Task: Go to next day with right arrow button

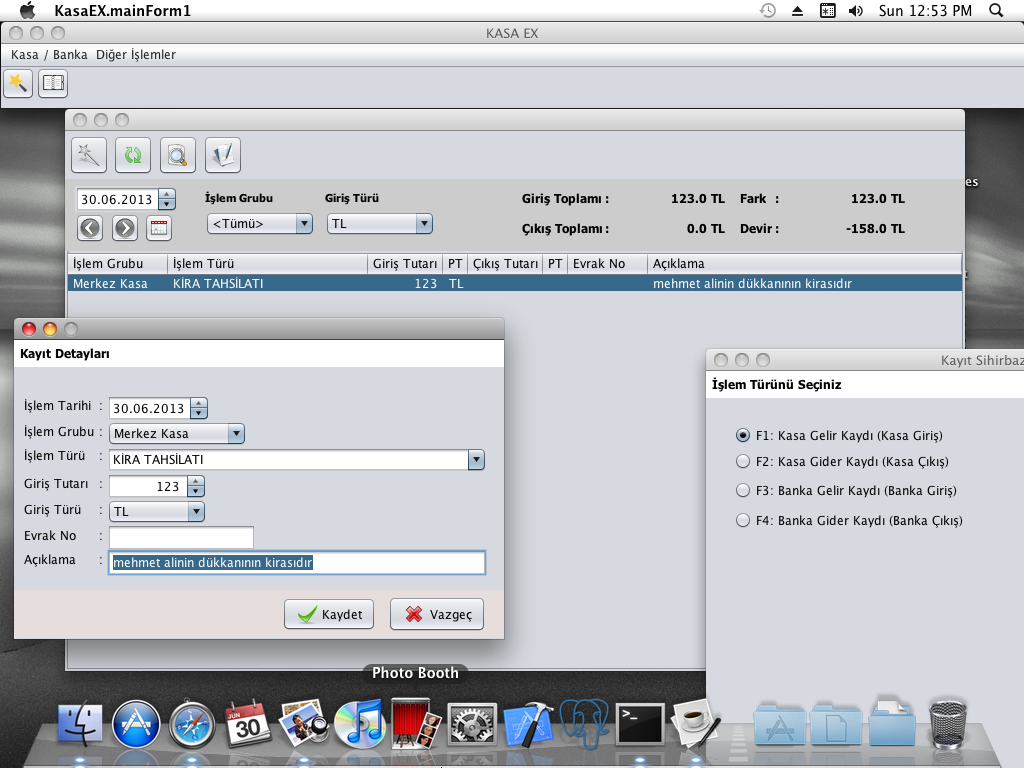Action: click(124, 228)
